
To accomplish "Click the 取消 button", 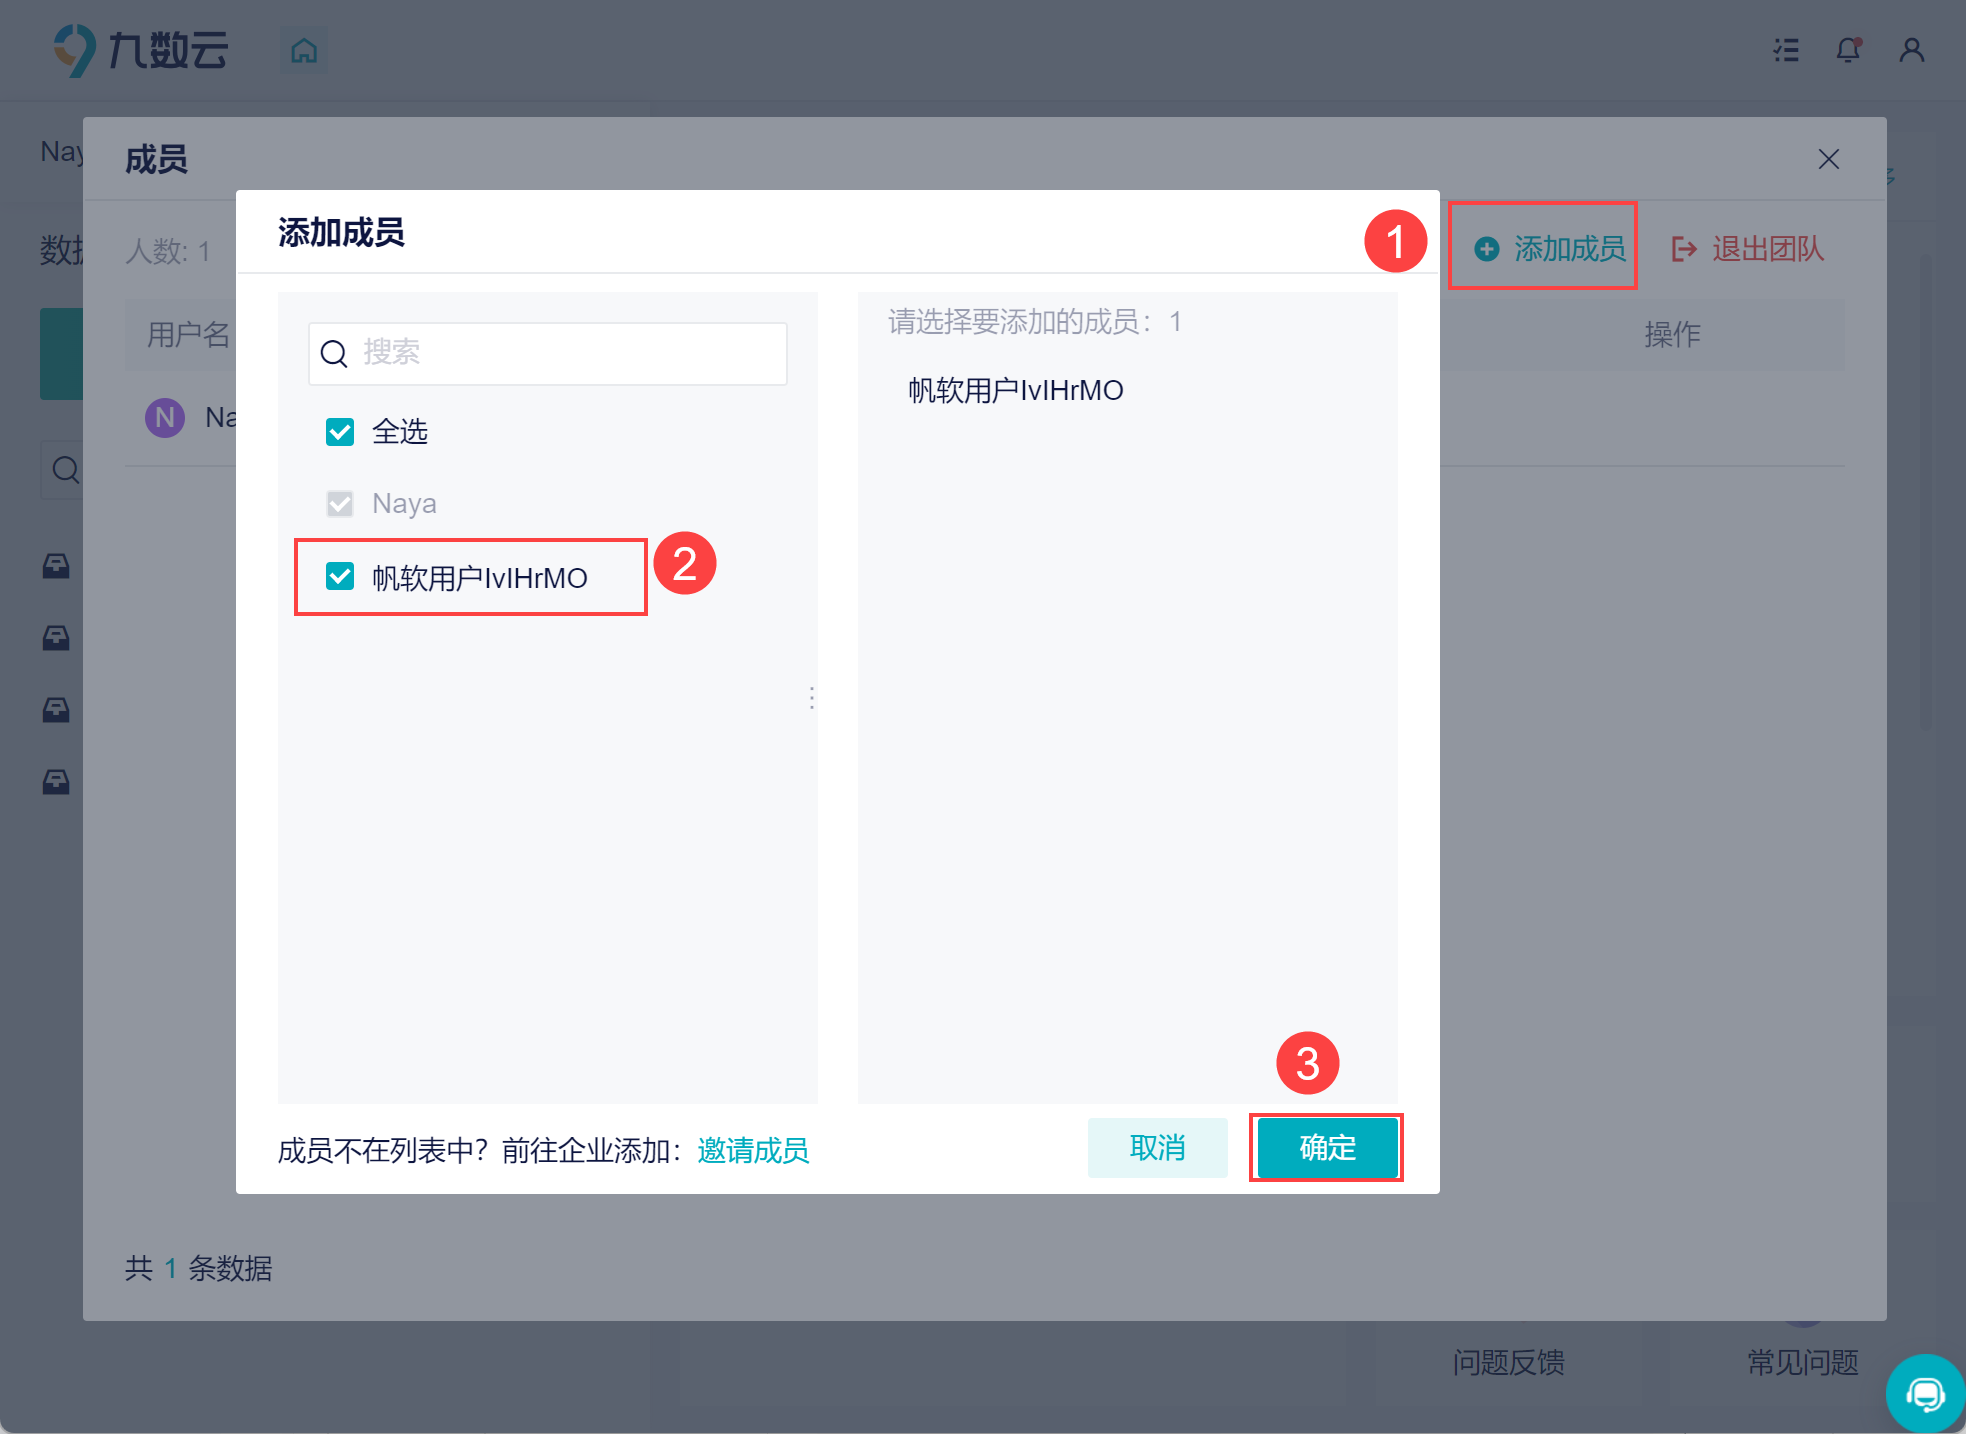I will (1157, 1147).
